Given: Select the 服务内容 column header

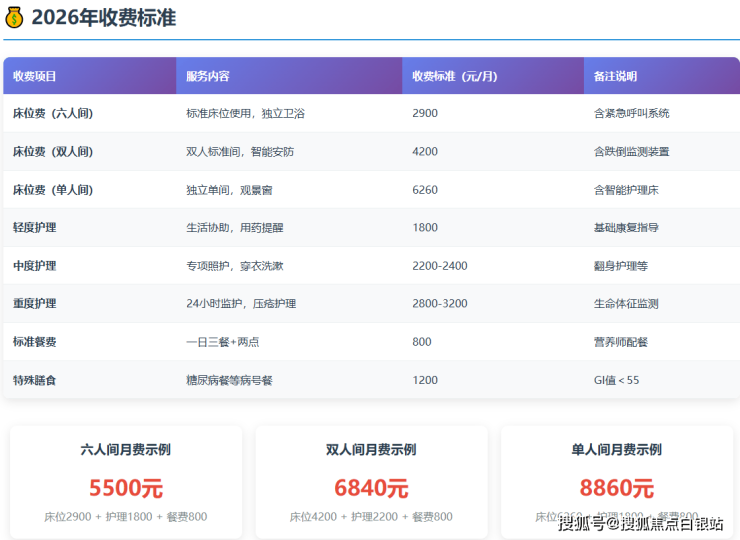Looking at the screenshot, I should coord(208,76).
